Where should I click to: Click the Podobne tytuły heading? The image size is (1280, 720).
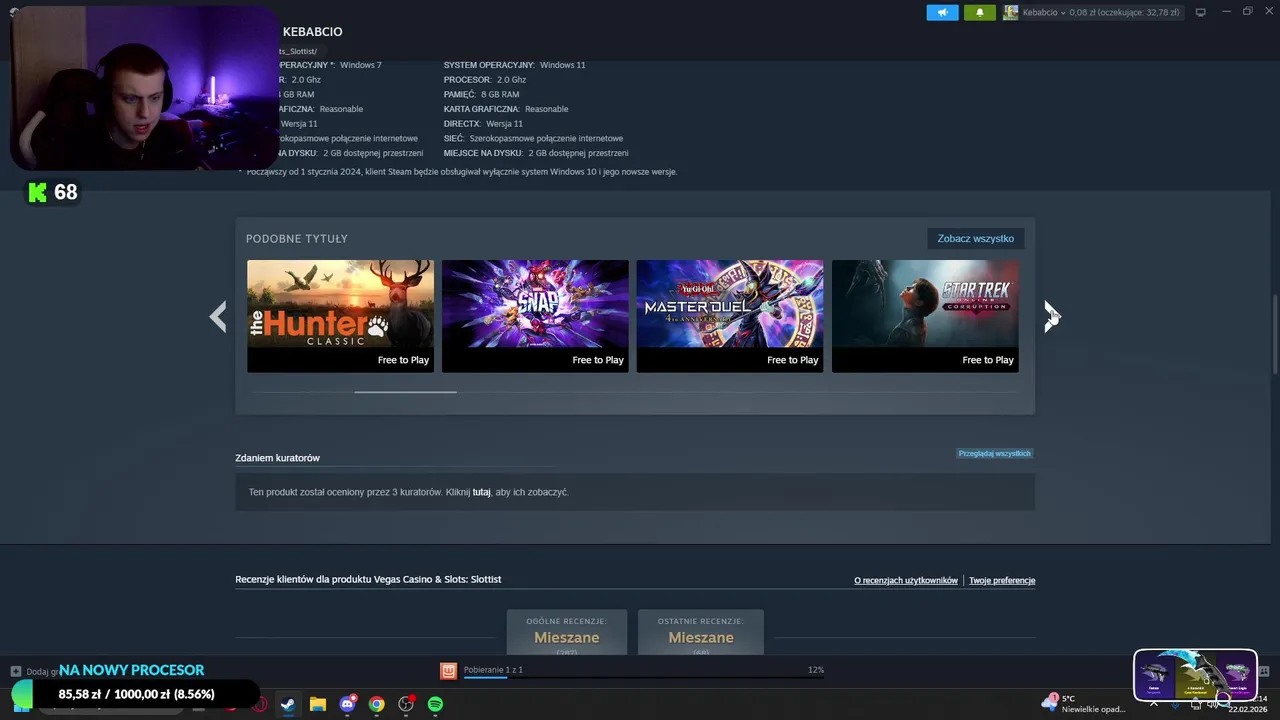(297, 239)
